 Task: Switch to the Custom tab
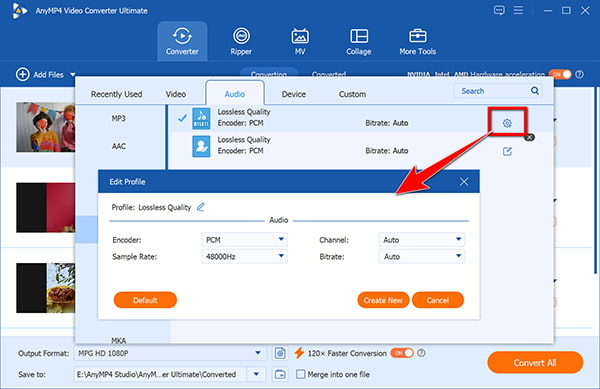coord(352,94)
